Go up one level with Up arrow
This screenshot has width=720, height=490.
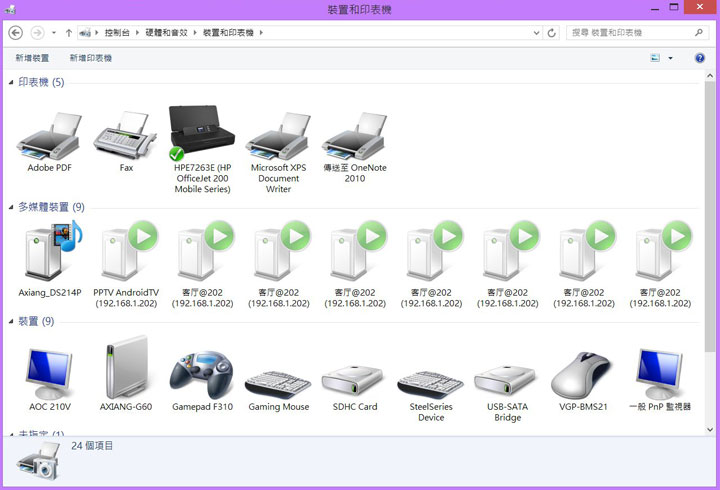[68, 33]
